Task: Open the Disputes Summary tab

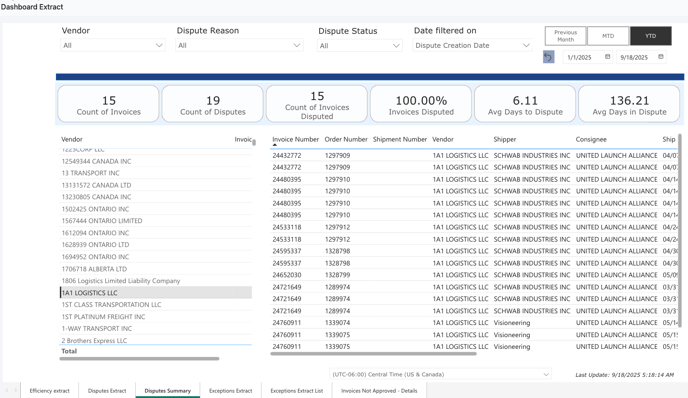Action: click(168, 391)
